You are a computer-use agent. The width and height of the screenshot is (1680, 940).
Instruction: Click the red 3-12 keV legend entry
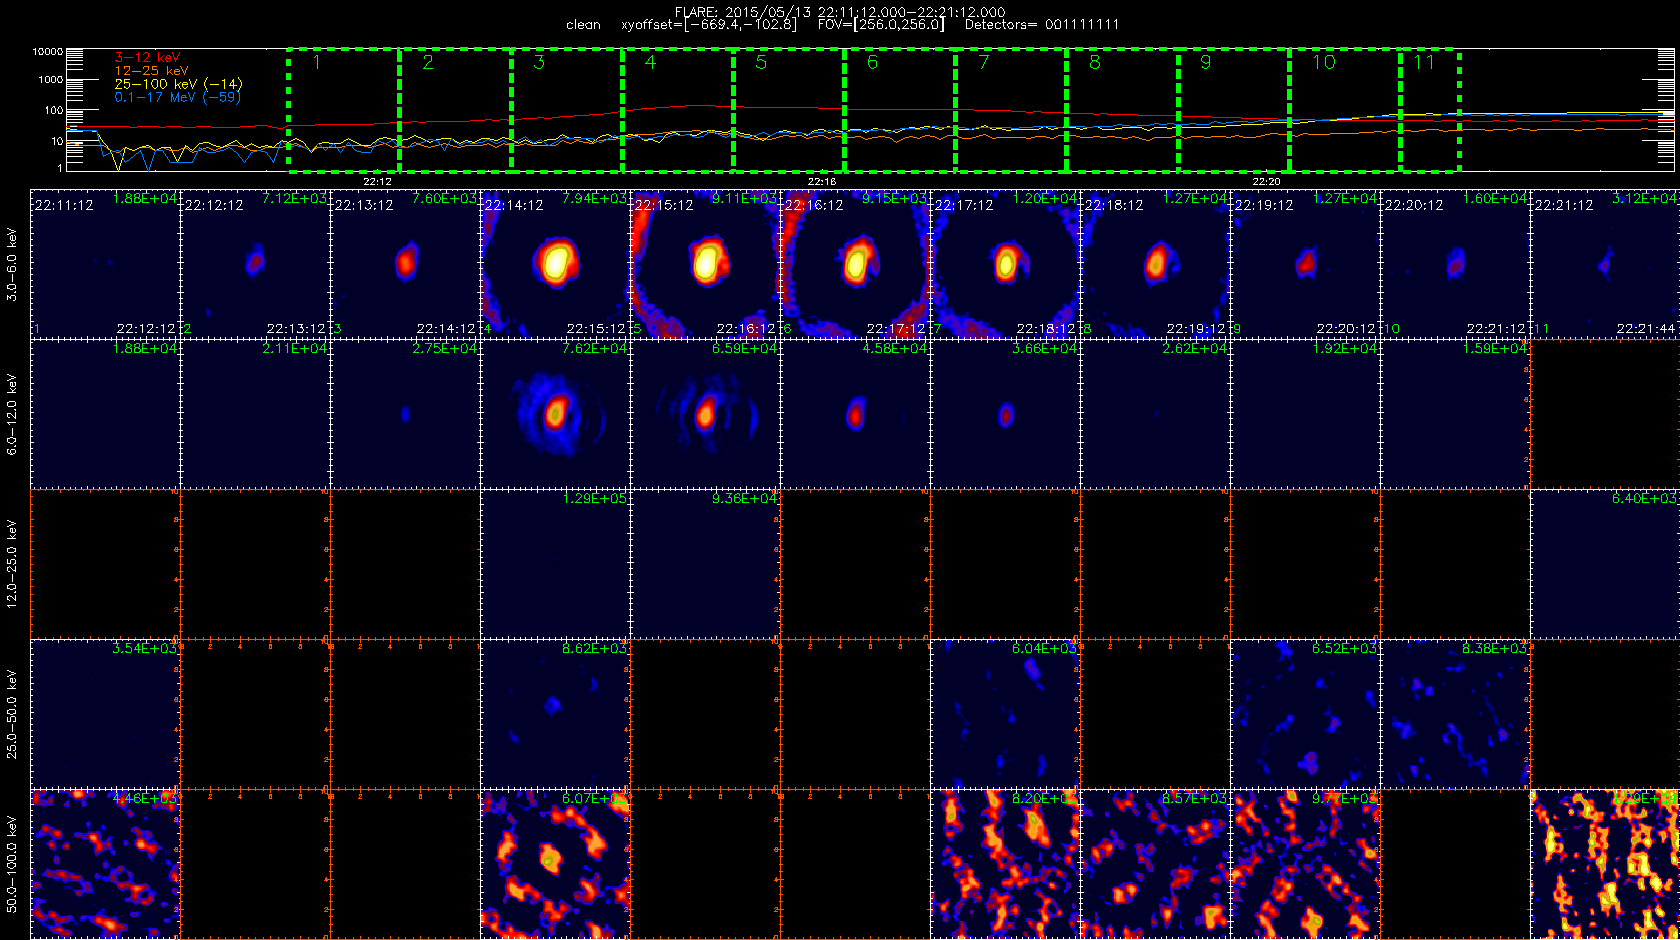point(147,58)
